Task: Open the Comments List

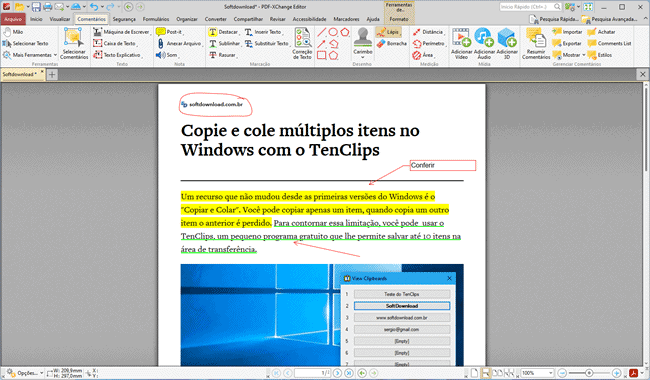Action: pos(609,44)
